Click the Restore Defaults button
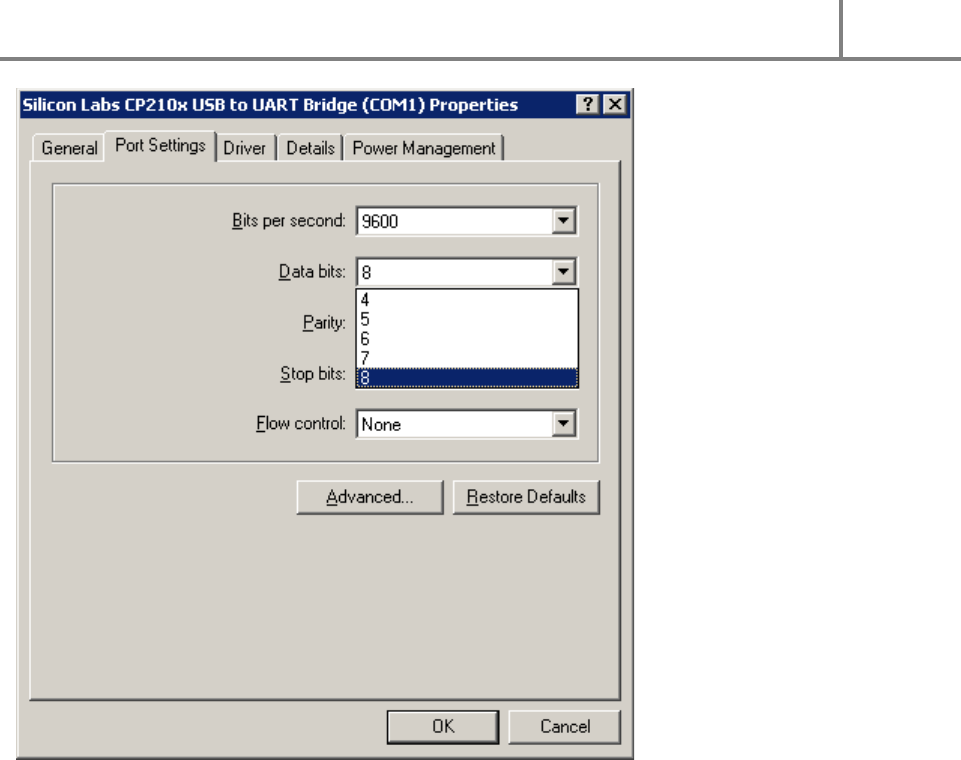 (526, 497)
